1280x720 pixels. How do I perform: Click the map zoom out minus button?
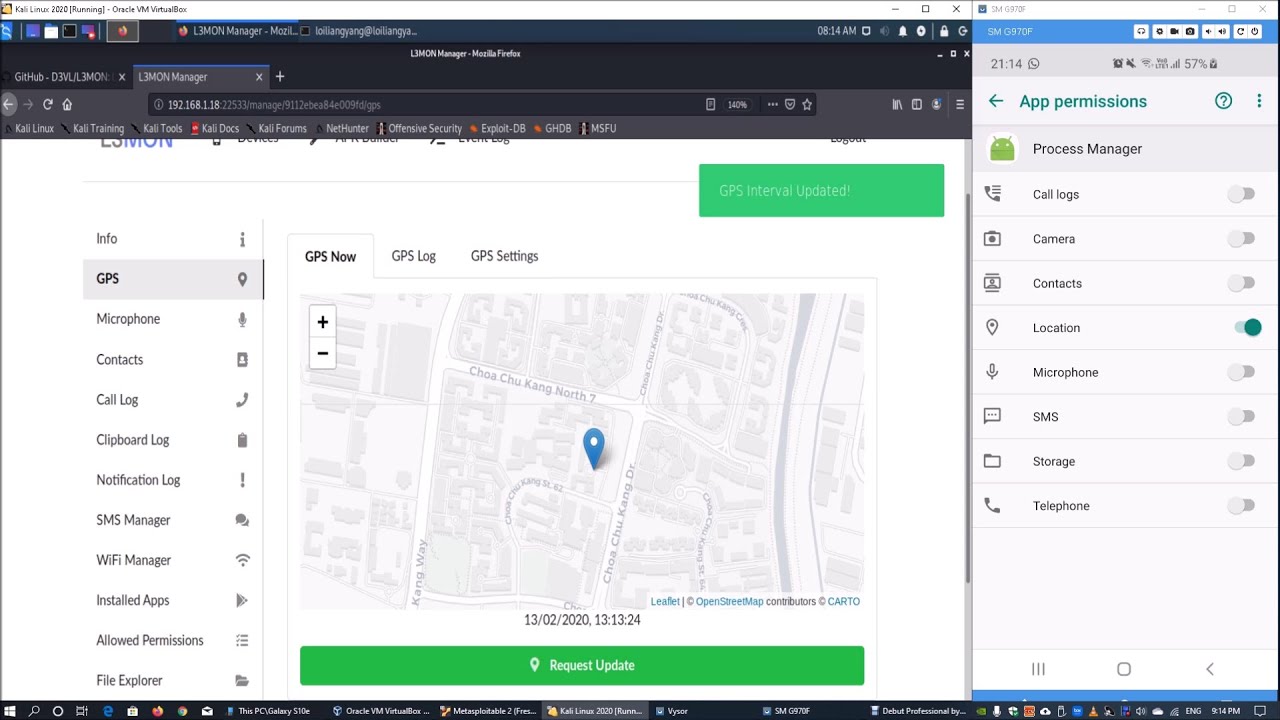tap(322, 353)
